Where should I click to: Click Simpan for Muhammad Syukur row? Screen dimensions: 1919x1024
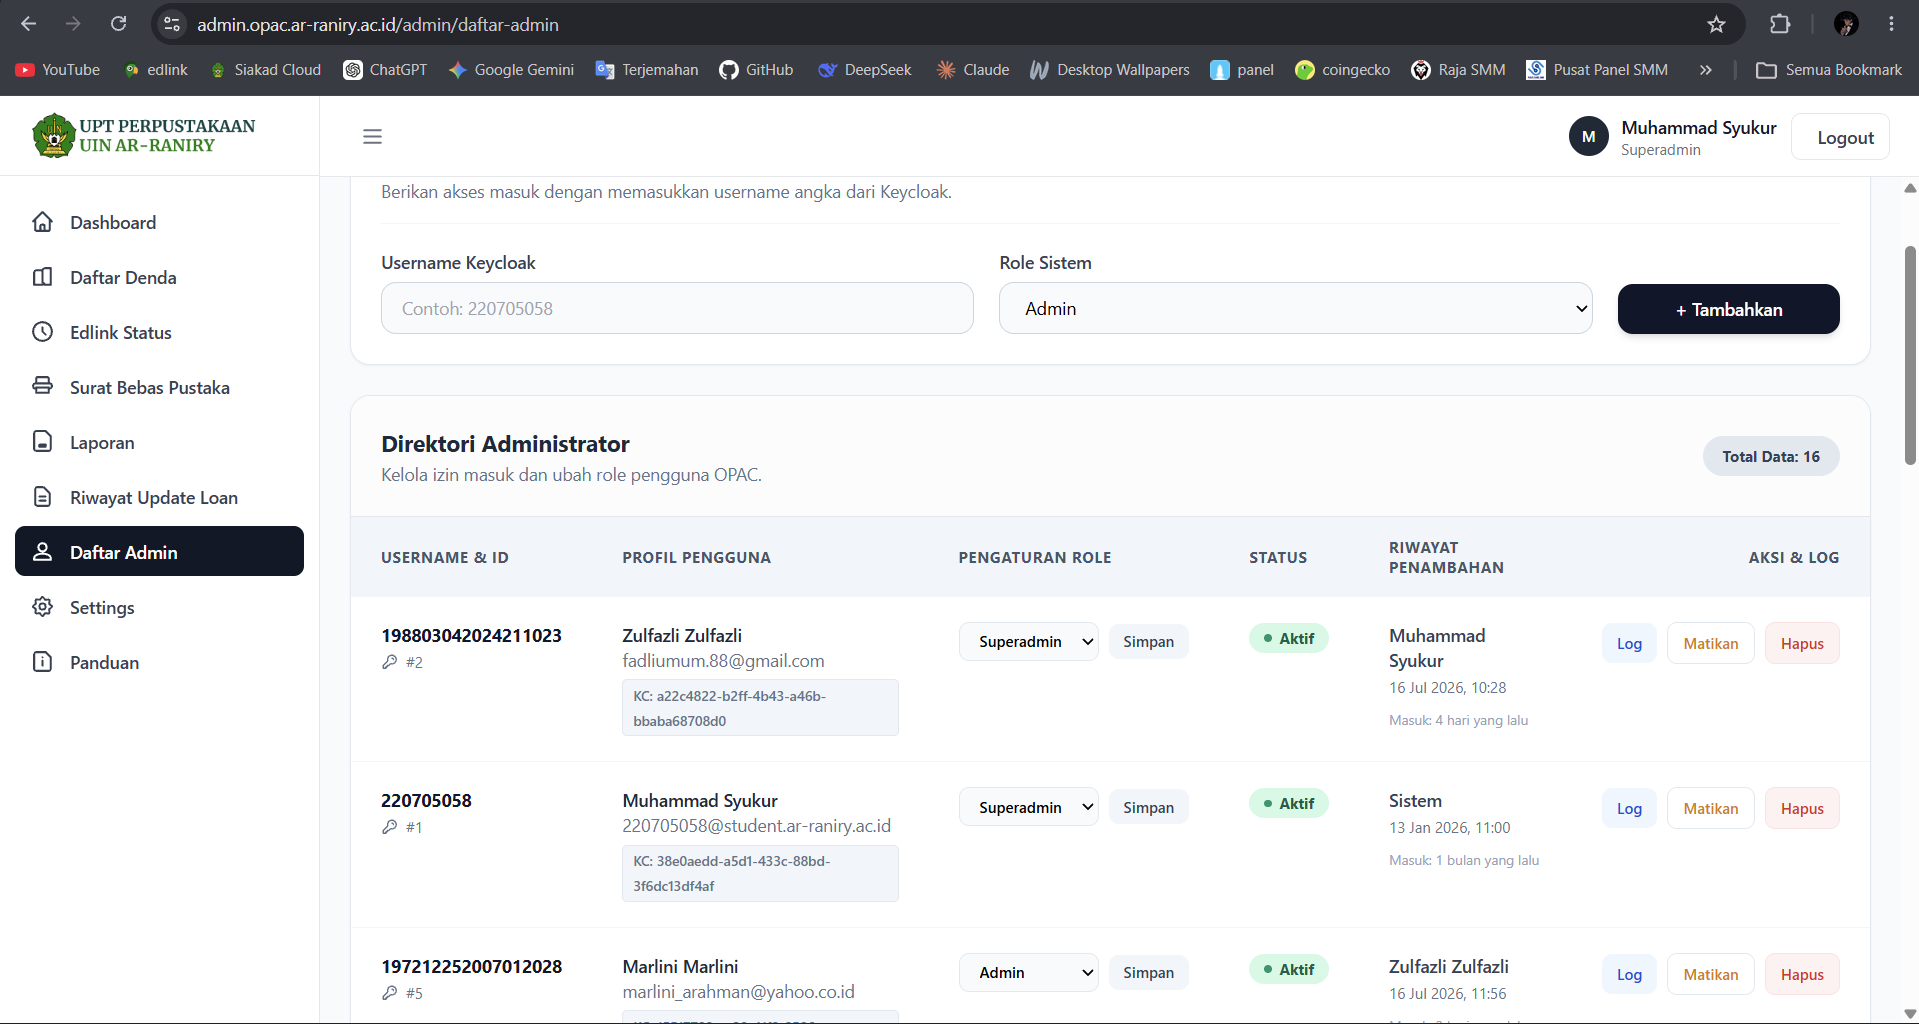click(1148, 807)
